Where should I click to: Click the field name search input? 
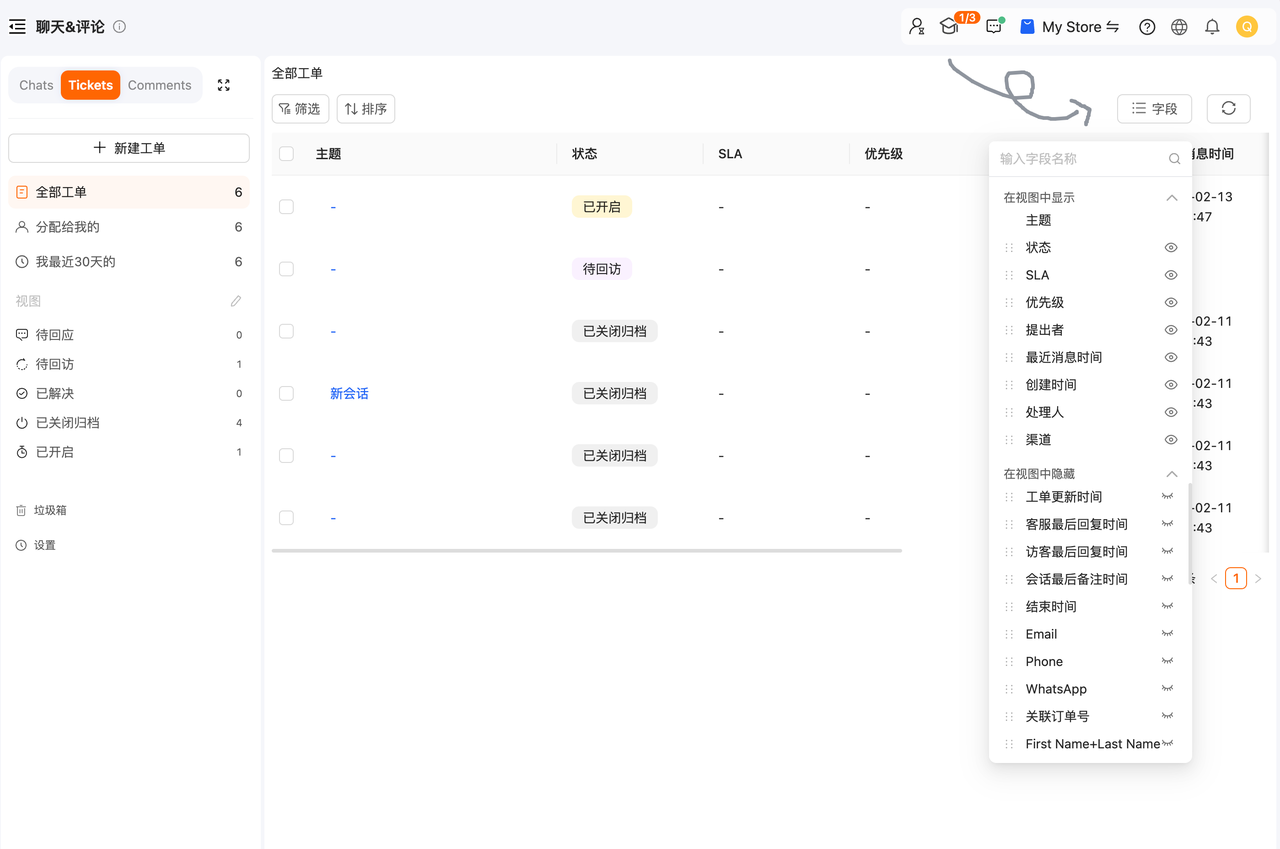pyautogui.click(x=1080, y=158)
